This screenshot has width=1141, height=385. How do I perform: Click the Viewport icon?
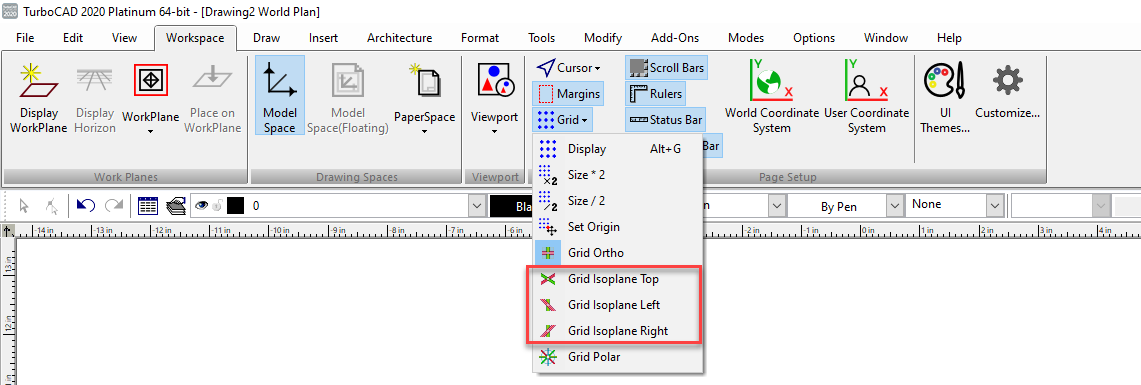(x=495, y=80)
